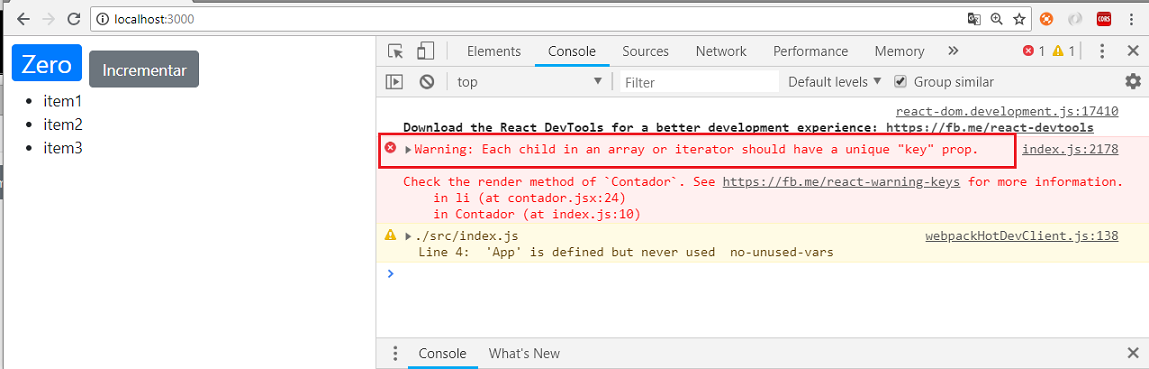Focus the console Filter field
The height and width of the screenshot is (369, 1149).
(x=700, y=82)
